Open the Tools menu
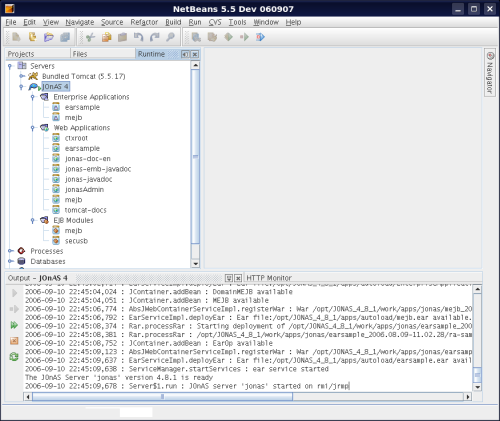 (237, 22)
